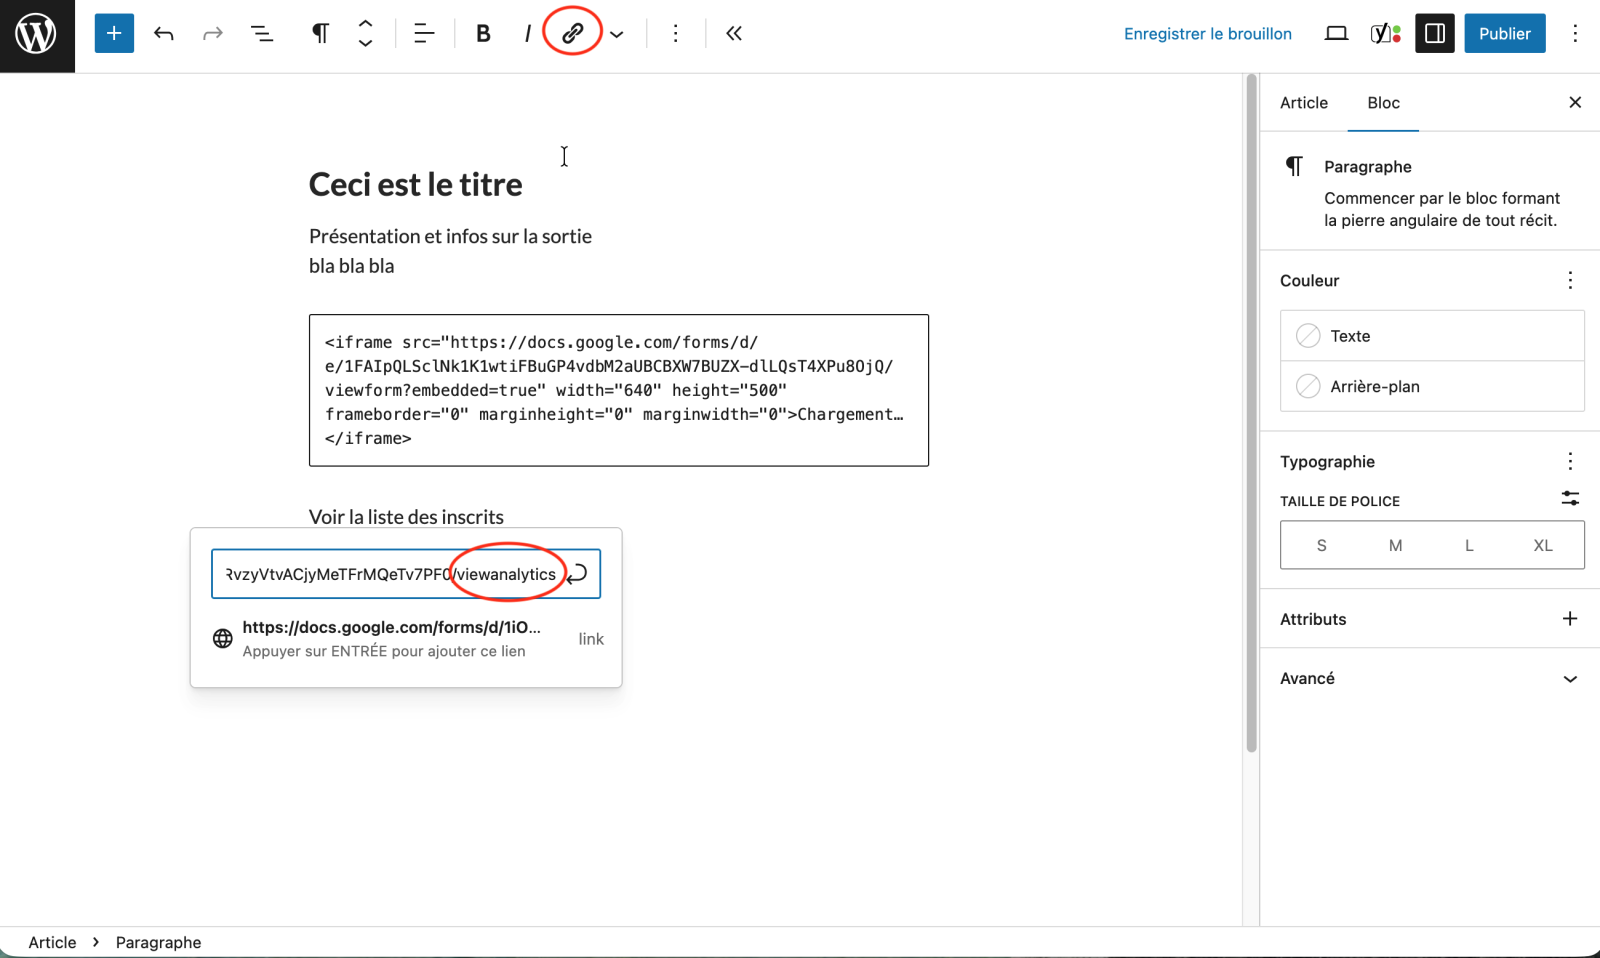Click the WordPress logo icon

pos(37,35)
